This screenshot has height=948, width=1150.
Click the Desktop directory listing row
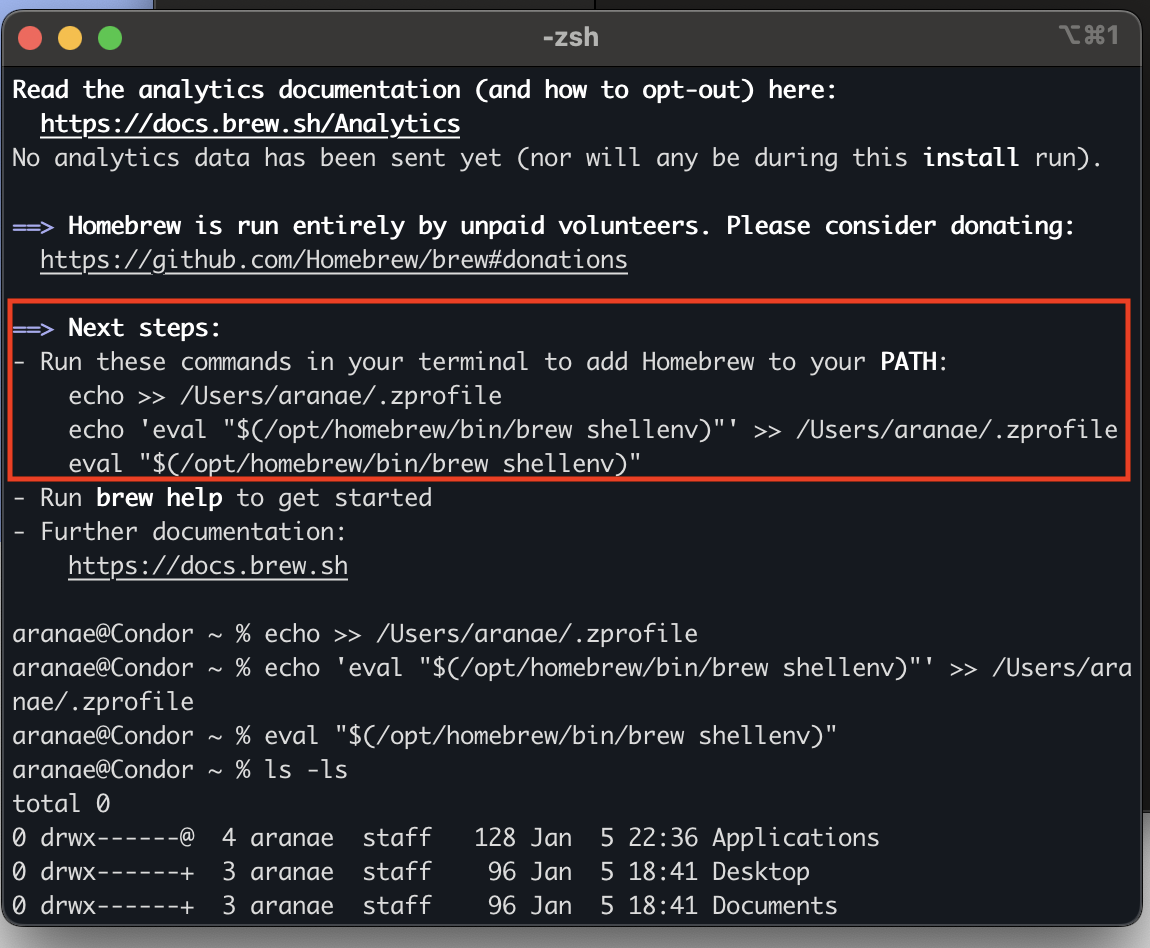[x=411, y=872]
